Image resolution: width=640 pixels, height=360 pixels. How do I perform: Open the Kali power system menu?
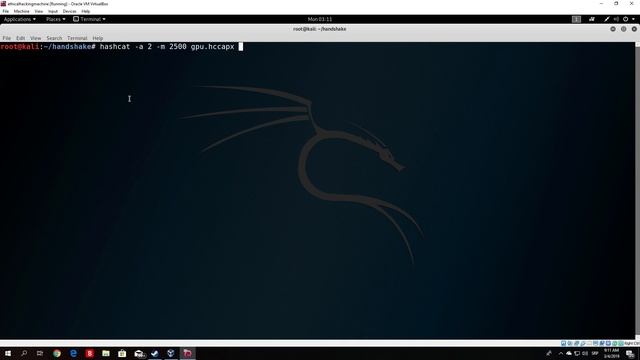pos(628,19)
